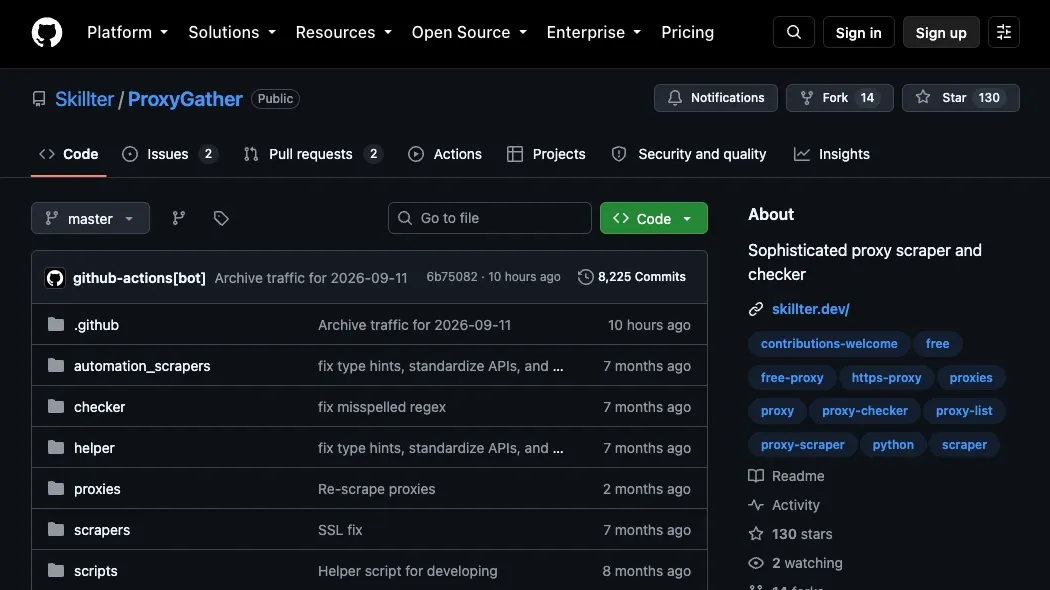Open the master branch selector
Screen dimensions: 1050x590
(90, 218)
